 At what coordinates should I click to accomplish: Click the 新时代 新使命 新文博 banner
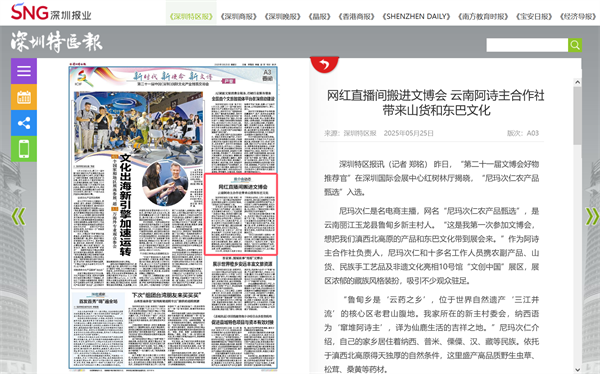pos(172,76)
